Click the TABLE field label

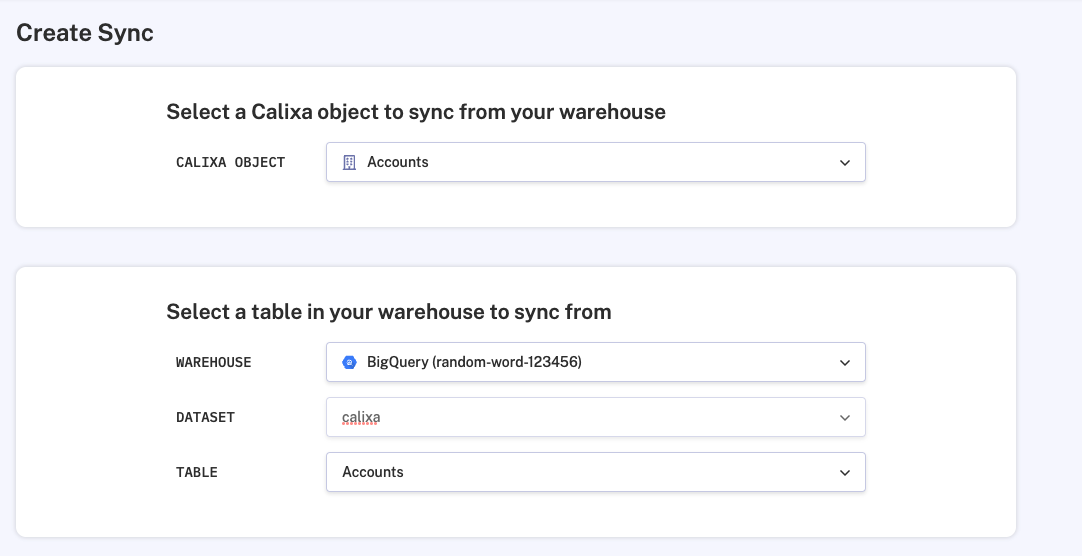point(197,472)
